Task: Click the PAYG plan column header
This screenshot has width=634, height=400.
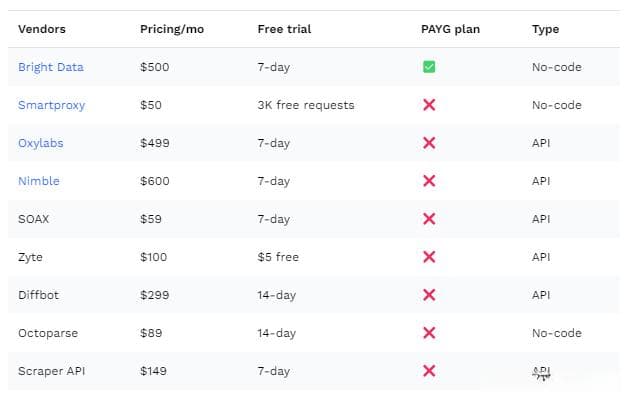Action: pyautogui.click(x=450, y=29)
